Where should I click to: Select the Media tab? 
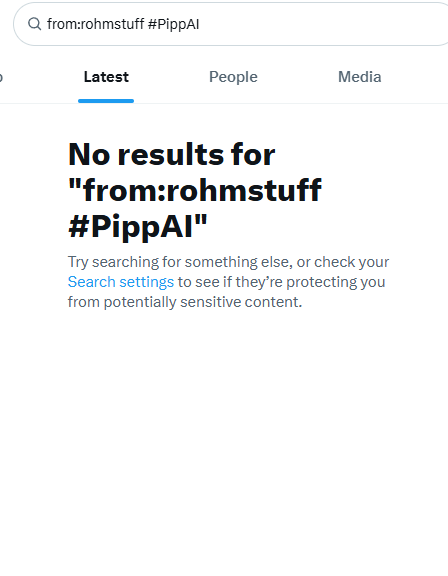(360, 77)
